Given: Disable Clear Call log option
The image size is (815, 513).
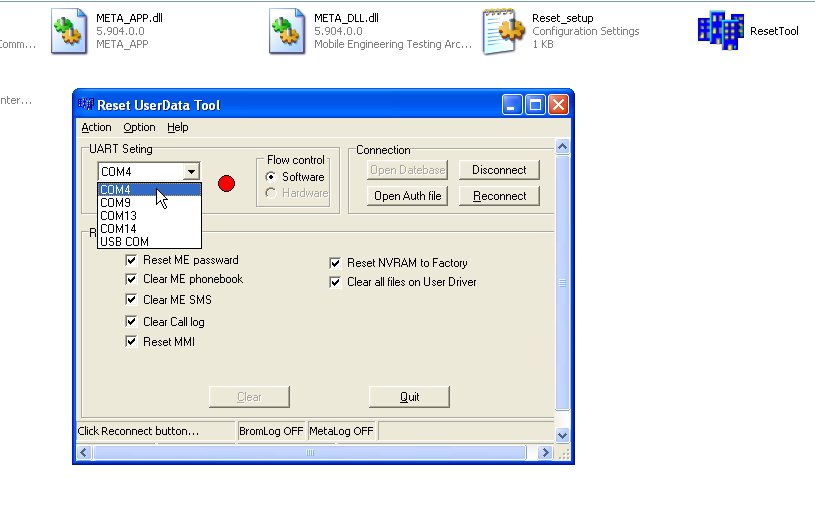Looking at the screenshot, I should [131, 321].
